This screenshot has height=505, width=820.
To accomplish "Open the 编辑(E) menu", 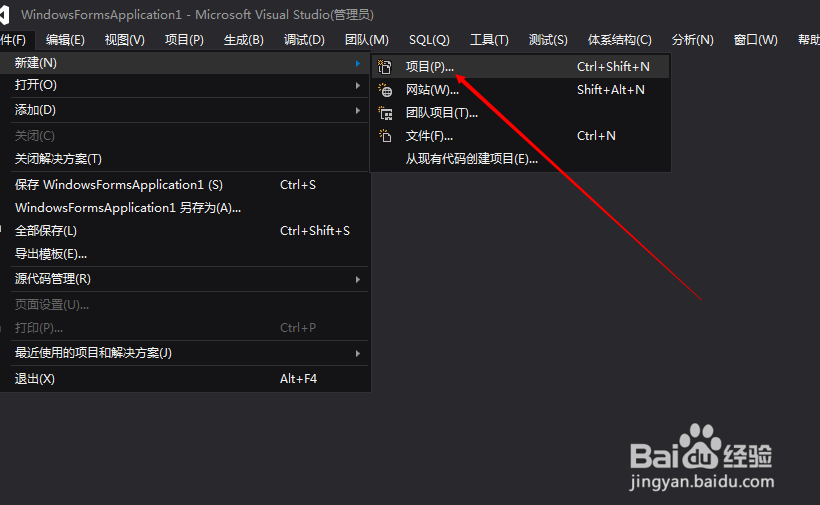I will [x=65, y=40].
